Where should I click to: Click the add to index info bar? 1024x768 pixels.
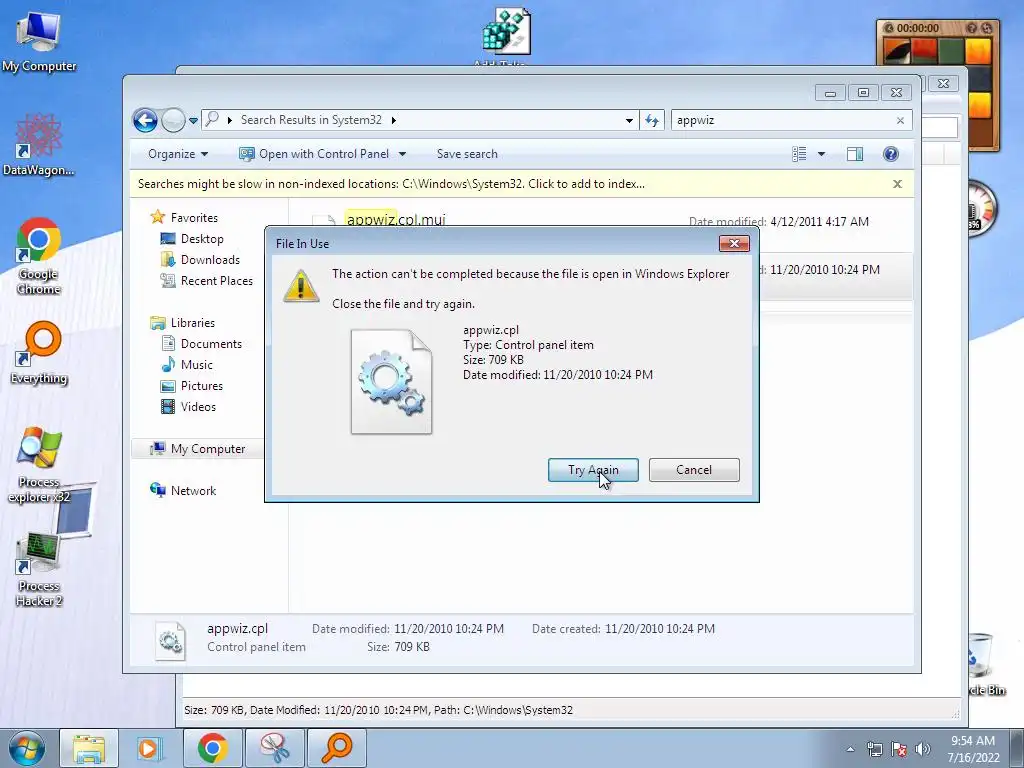click(x=391, y=184)
